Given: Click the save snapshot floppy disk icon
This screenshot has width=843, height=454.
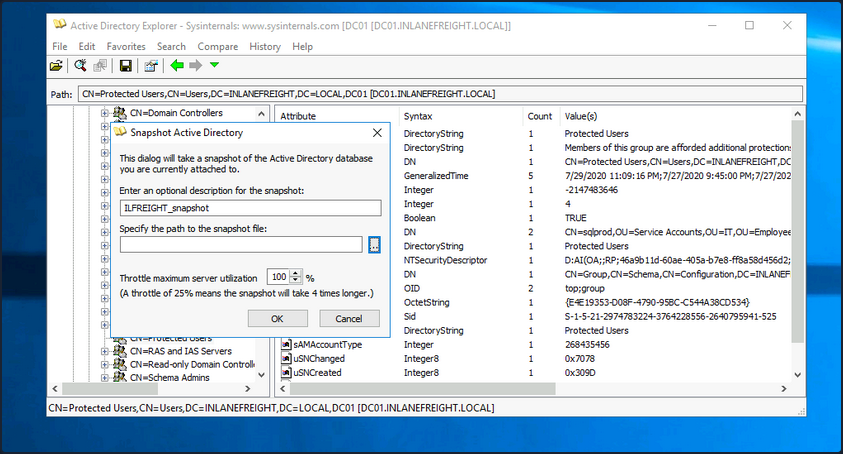Looking at the screenshot, I should click(x=126, y=66).
